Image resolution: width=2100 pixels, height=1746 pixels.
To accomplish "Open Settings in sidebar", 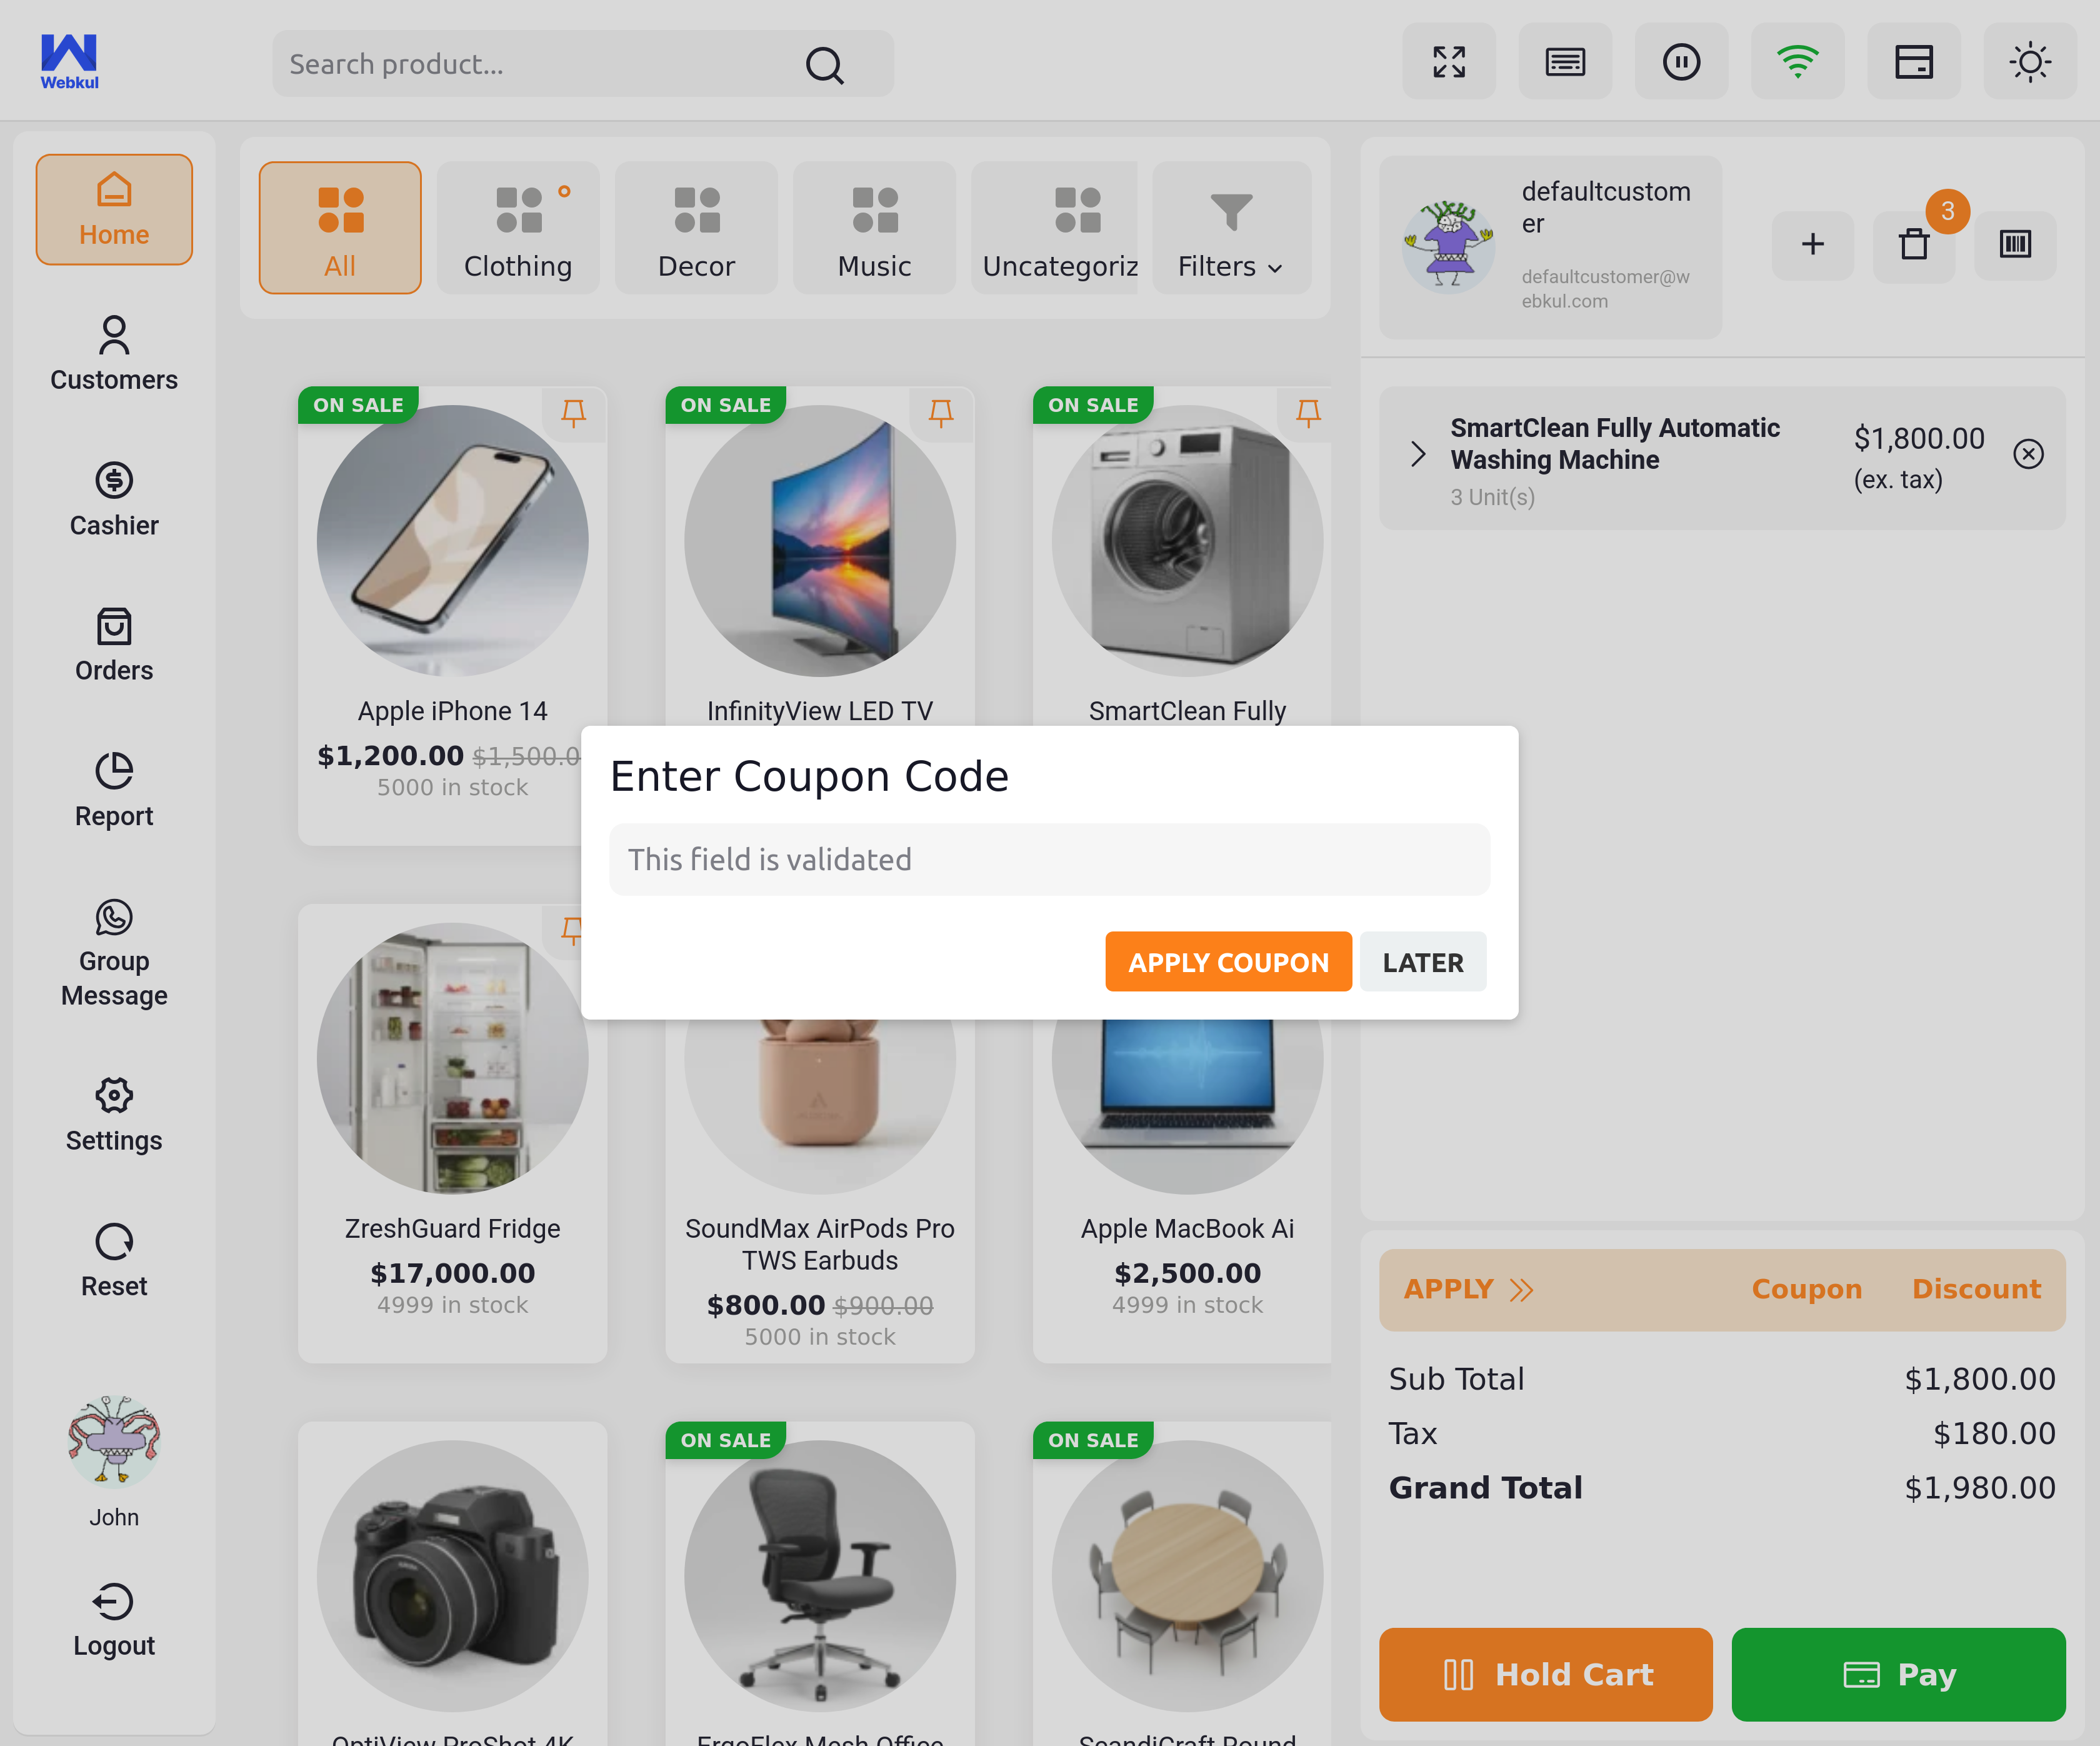I will pos(114,1115).
